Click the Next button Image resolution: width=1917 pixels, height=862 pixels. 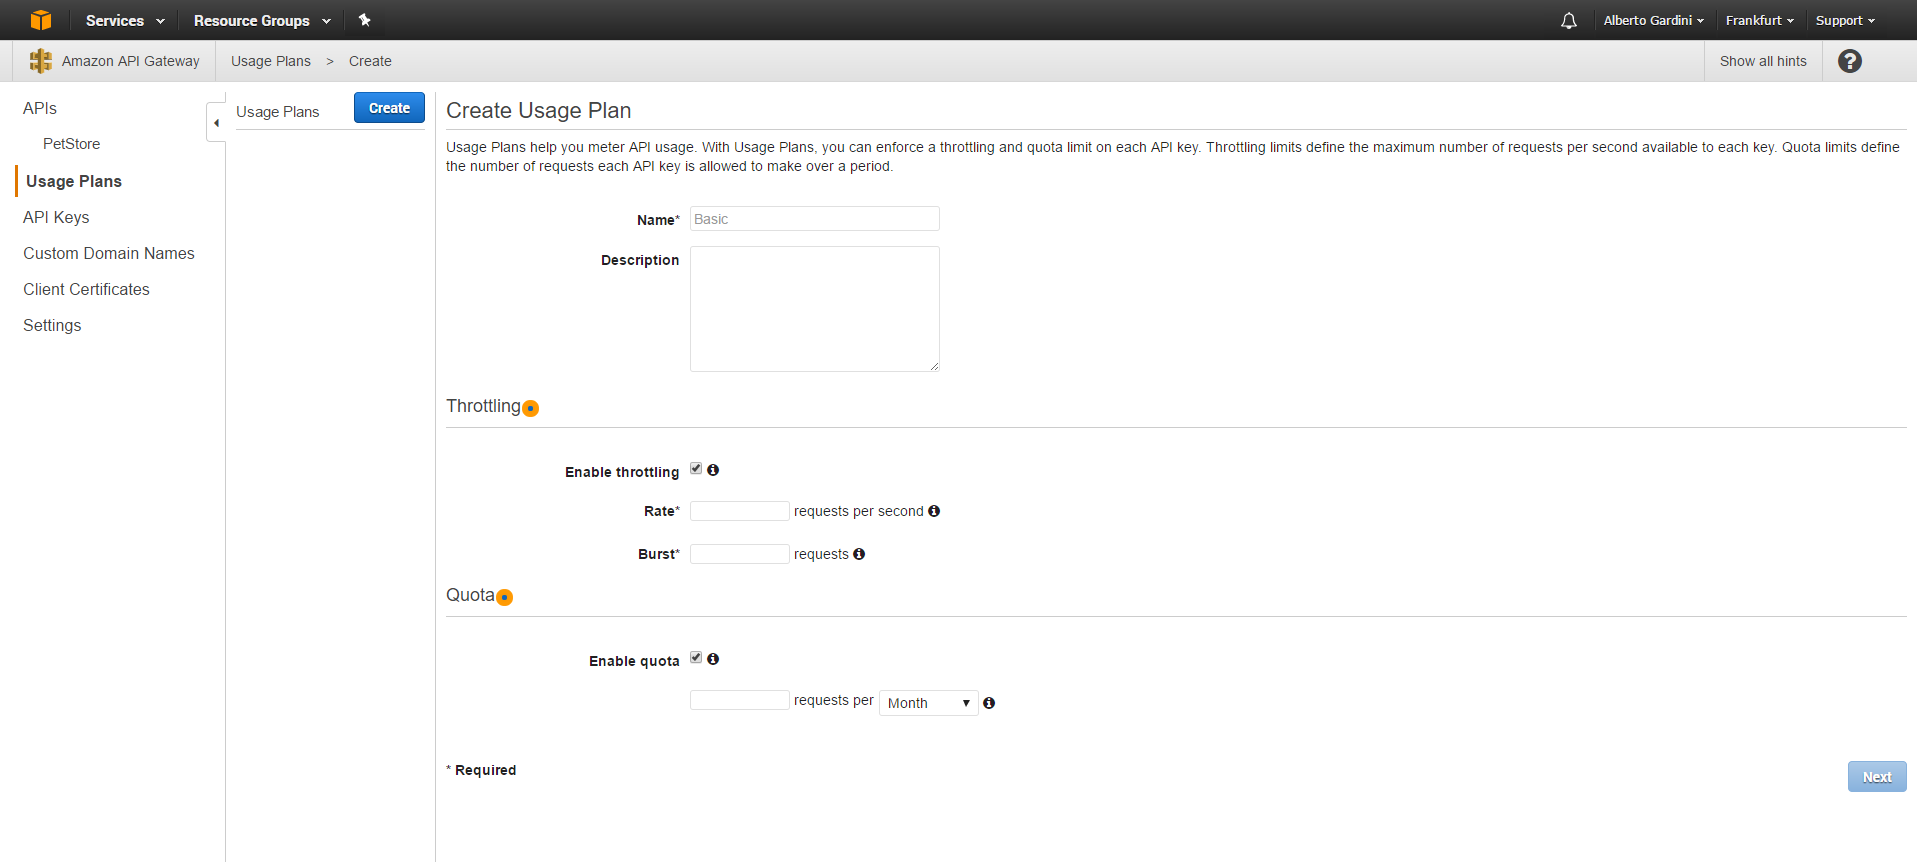[1876, 777]
